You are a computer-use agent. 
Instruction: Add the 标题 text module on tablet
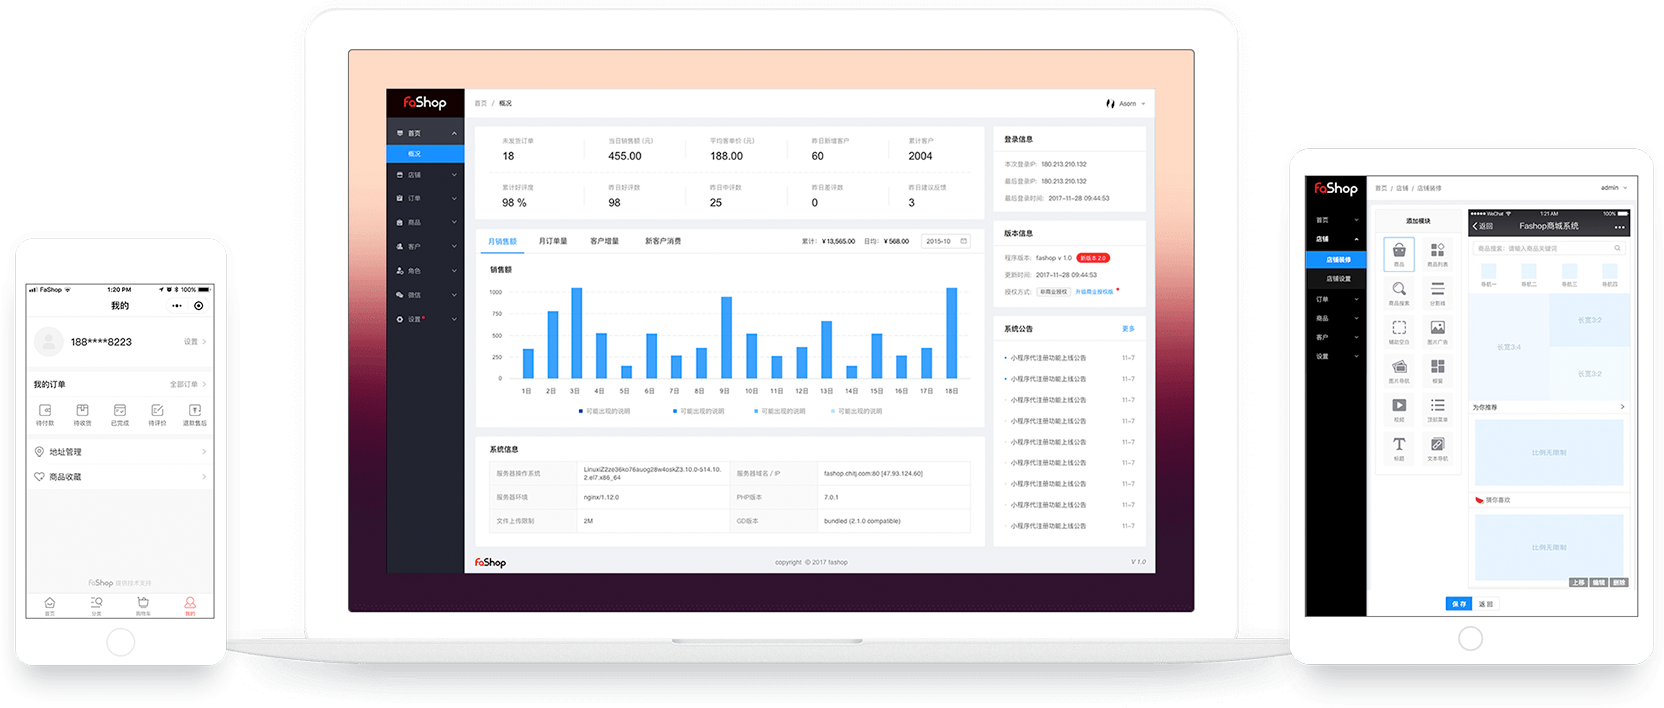click(1399, 449)
